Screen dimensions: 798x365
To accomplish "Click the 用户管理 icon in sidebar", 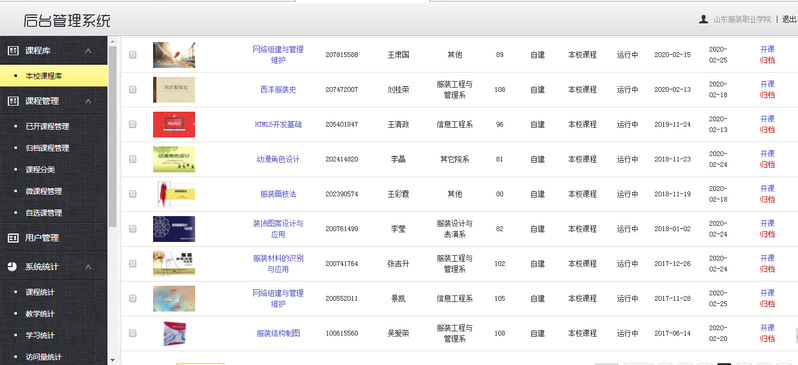I will (x=13, y=238).
